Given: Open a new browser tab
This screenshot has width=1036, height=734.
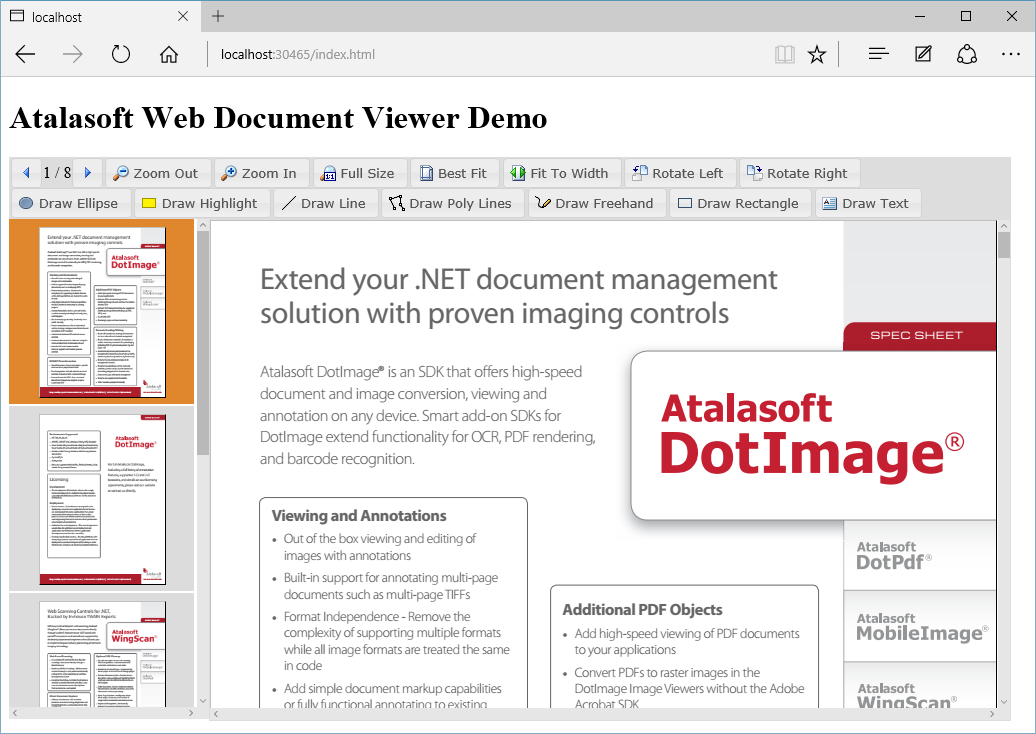Looking at the screenshot, I should (x=217, y=17).
